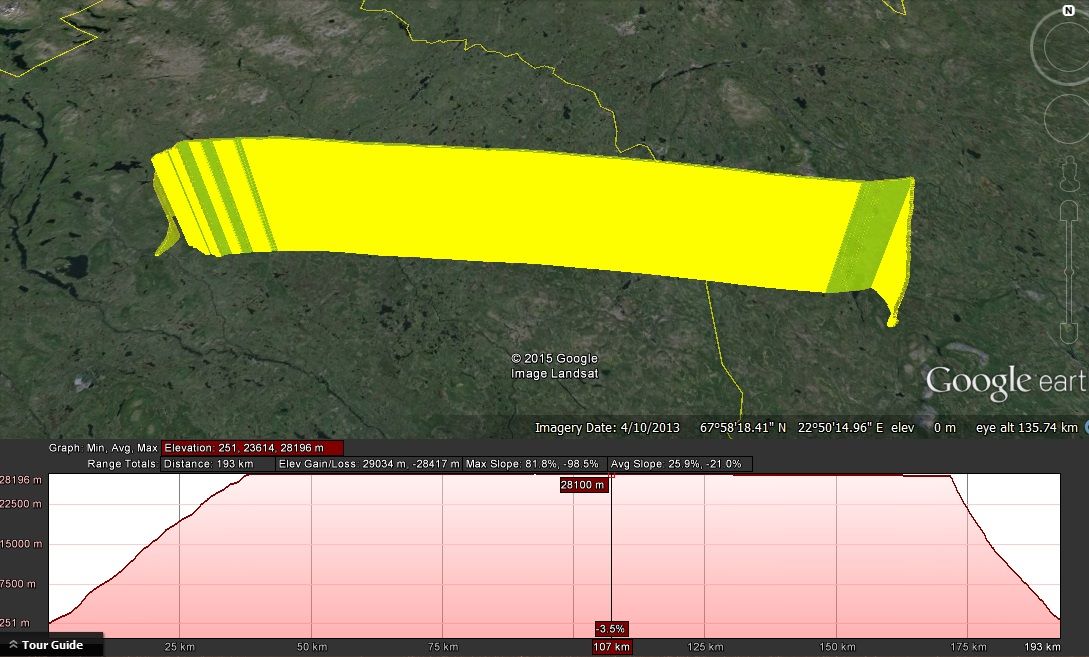This screenshot has width=1089, height=657.
Task: Zoom out using bottom of zoom slider
Action: click(1069, 332)
